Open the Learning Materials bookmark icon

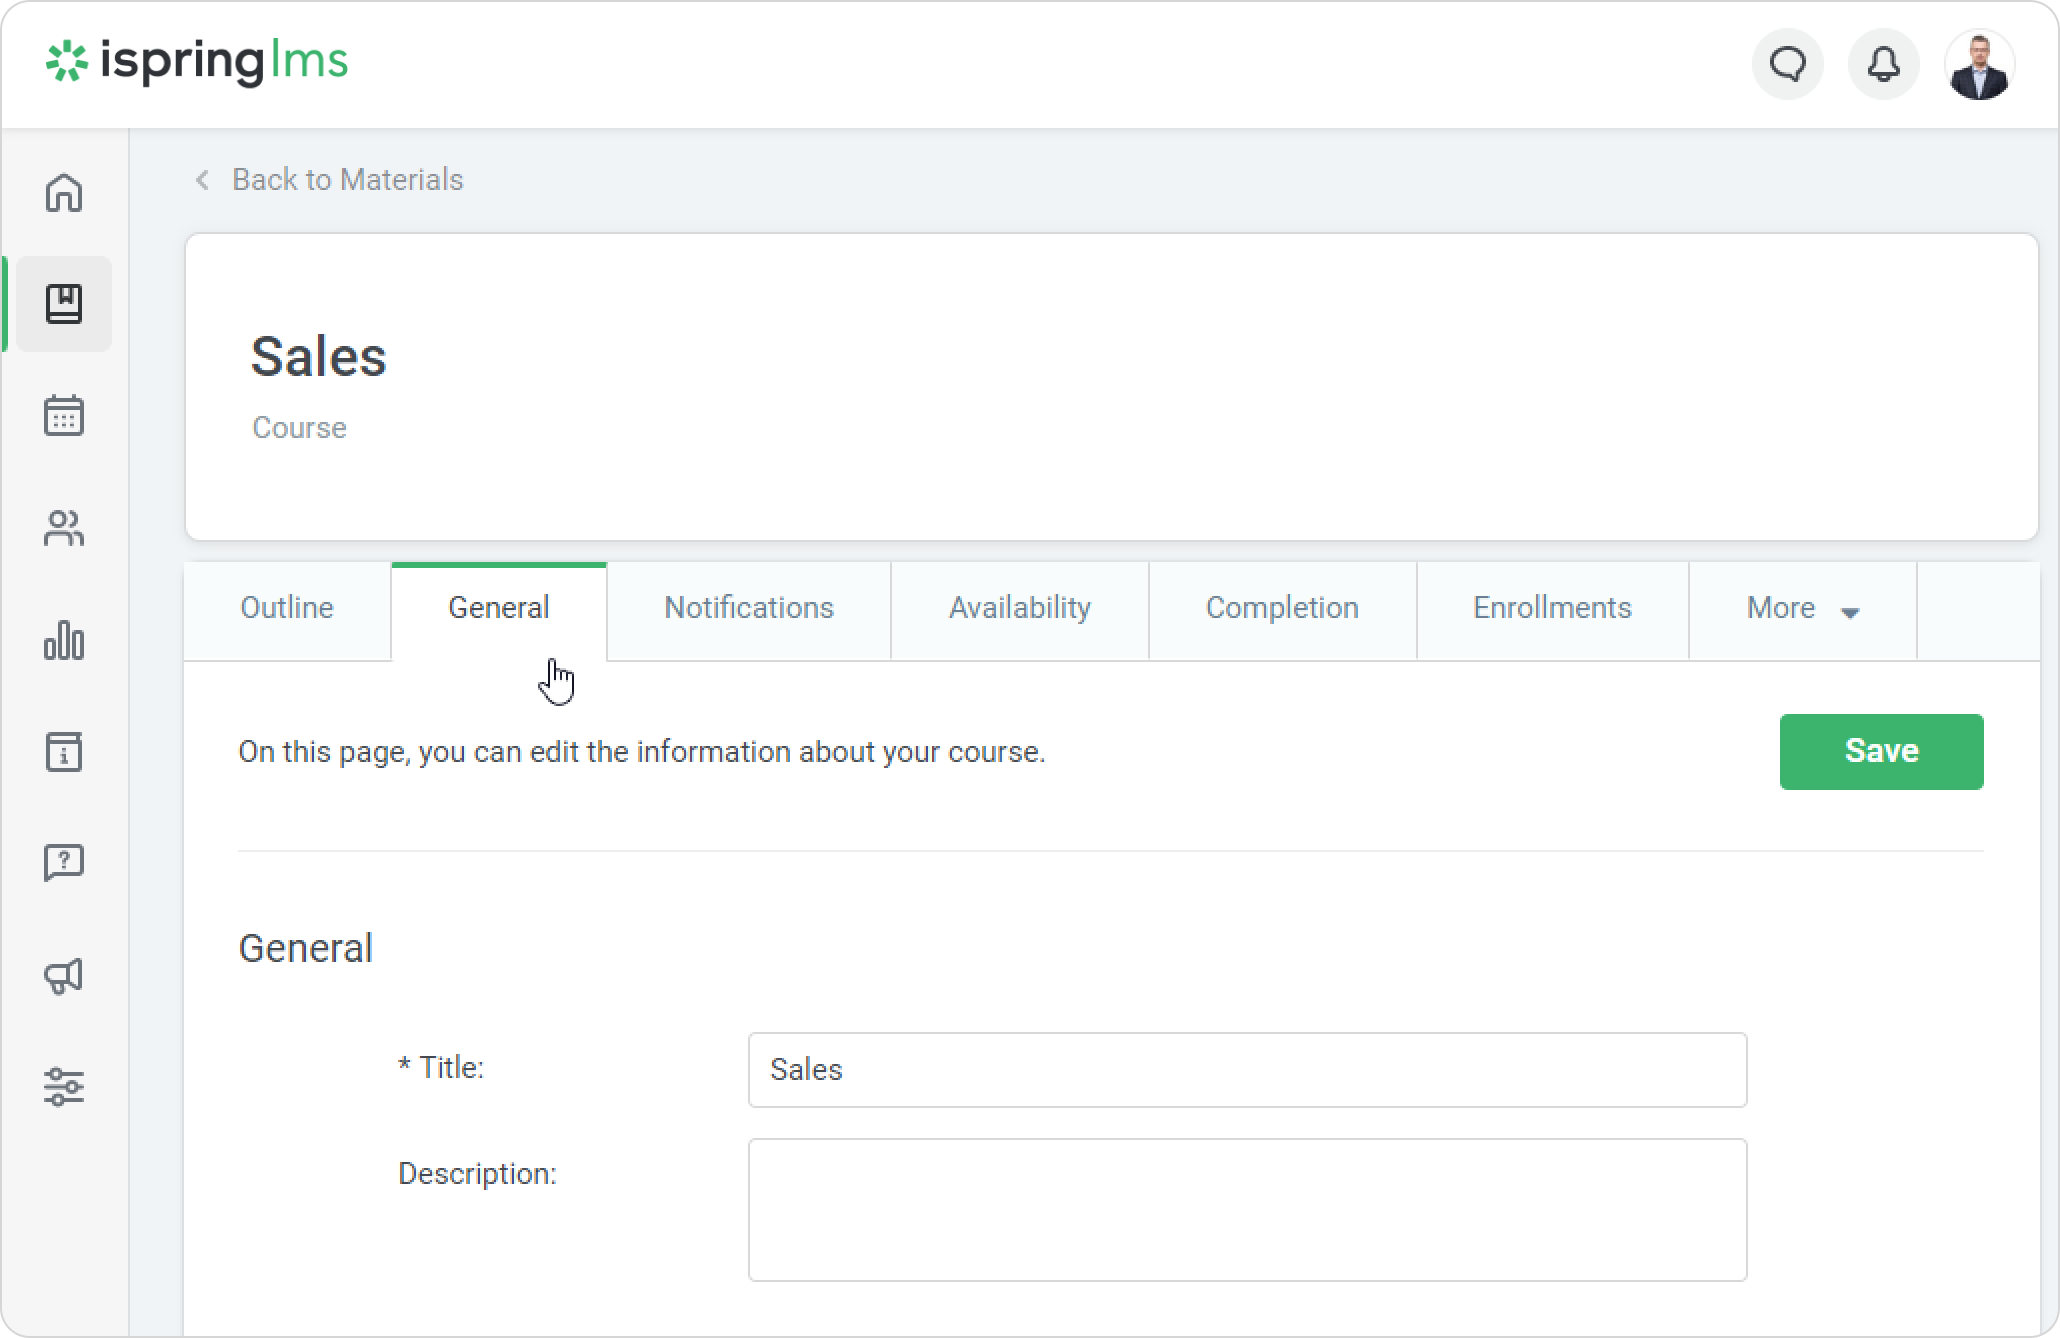pyautogui.click(x=64, y=304)
